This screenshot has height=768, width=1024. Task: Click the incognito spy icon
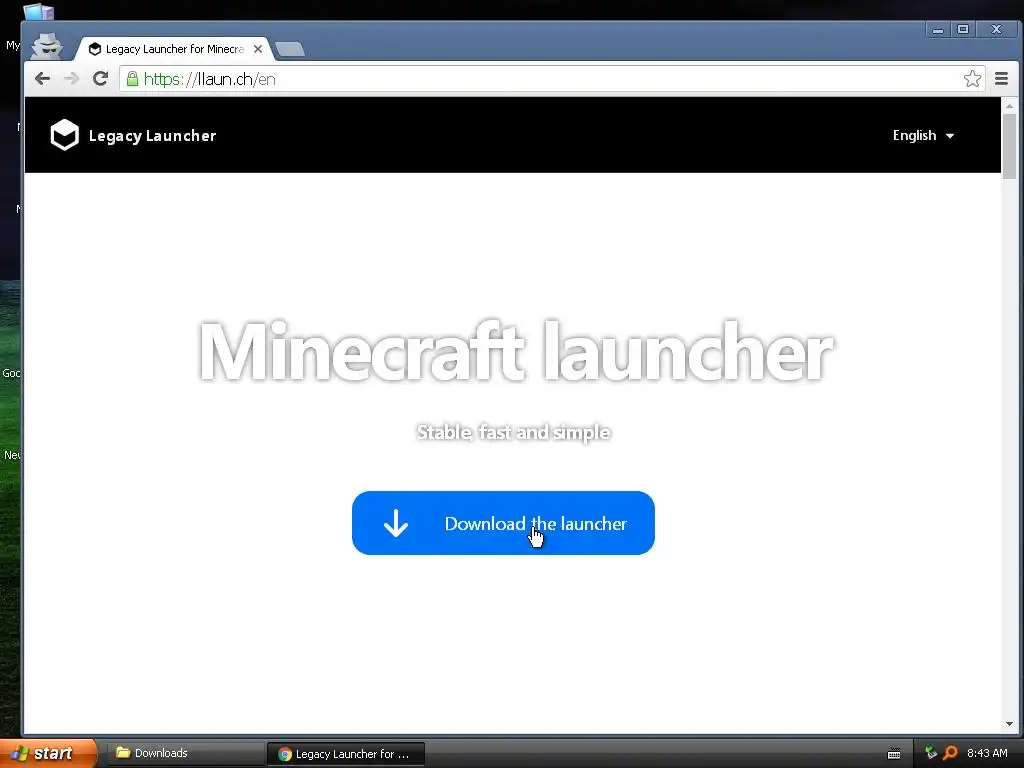tap(47, 46)
